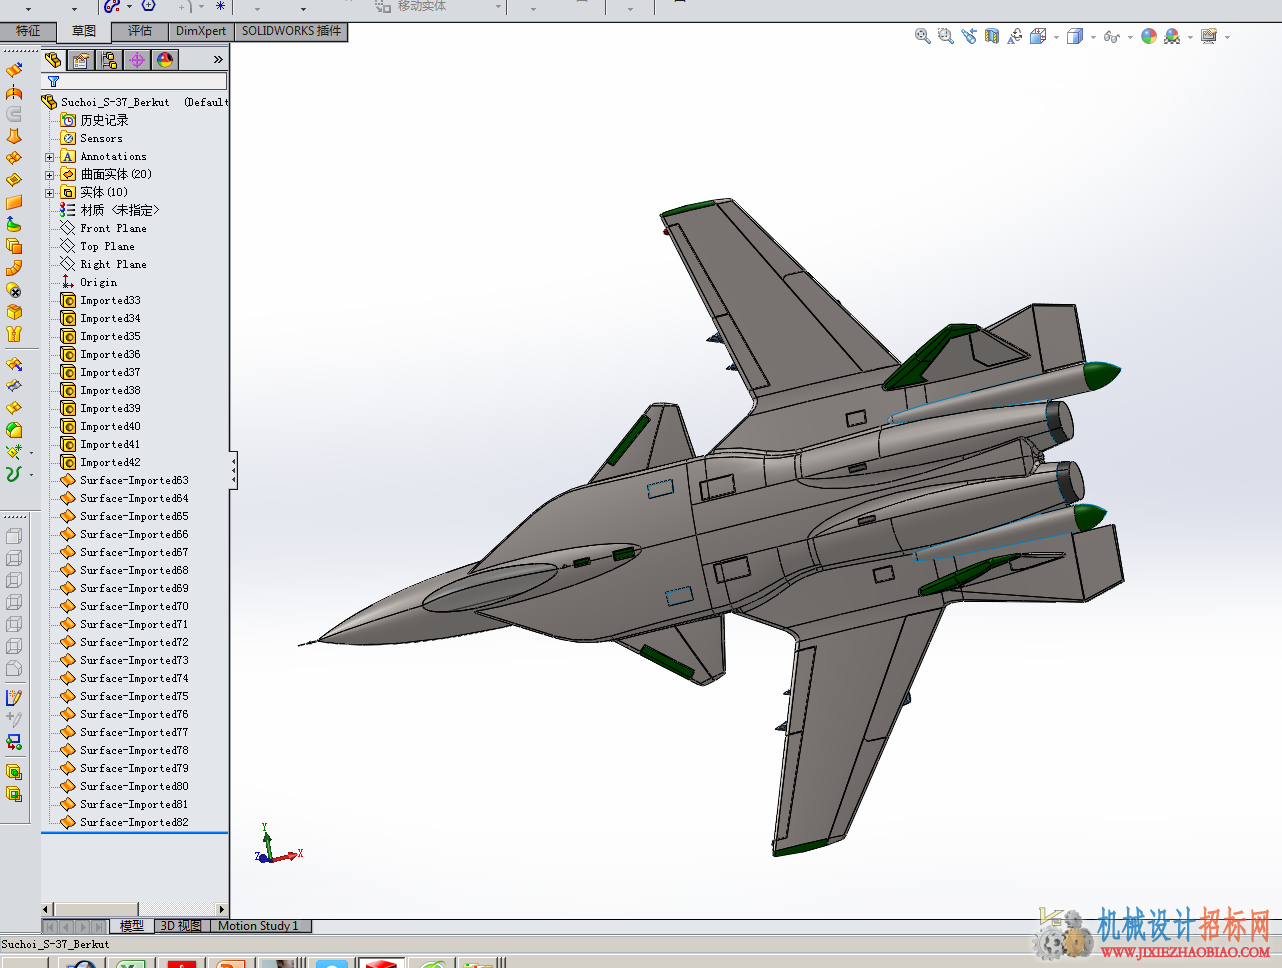1282x968 pixels.
Task: Click the Display Style cube icon
Action: 1075,36
